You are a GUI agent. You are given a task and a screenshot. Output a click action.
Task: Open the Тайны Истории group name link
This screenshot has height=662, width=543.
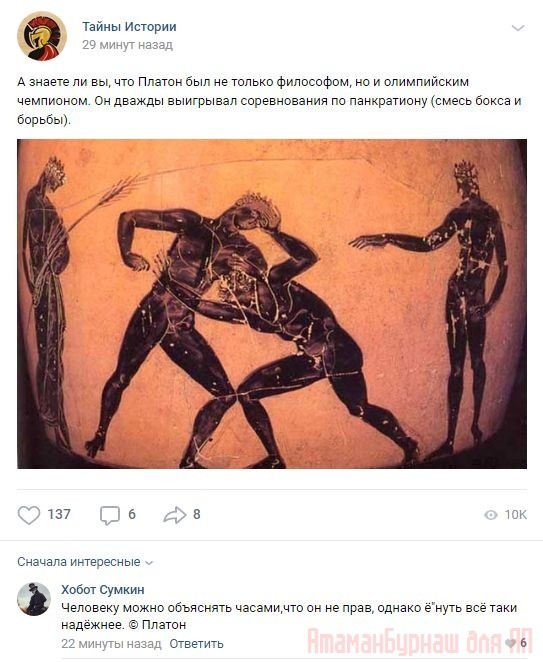coord(129,27)
